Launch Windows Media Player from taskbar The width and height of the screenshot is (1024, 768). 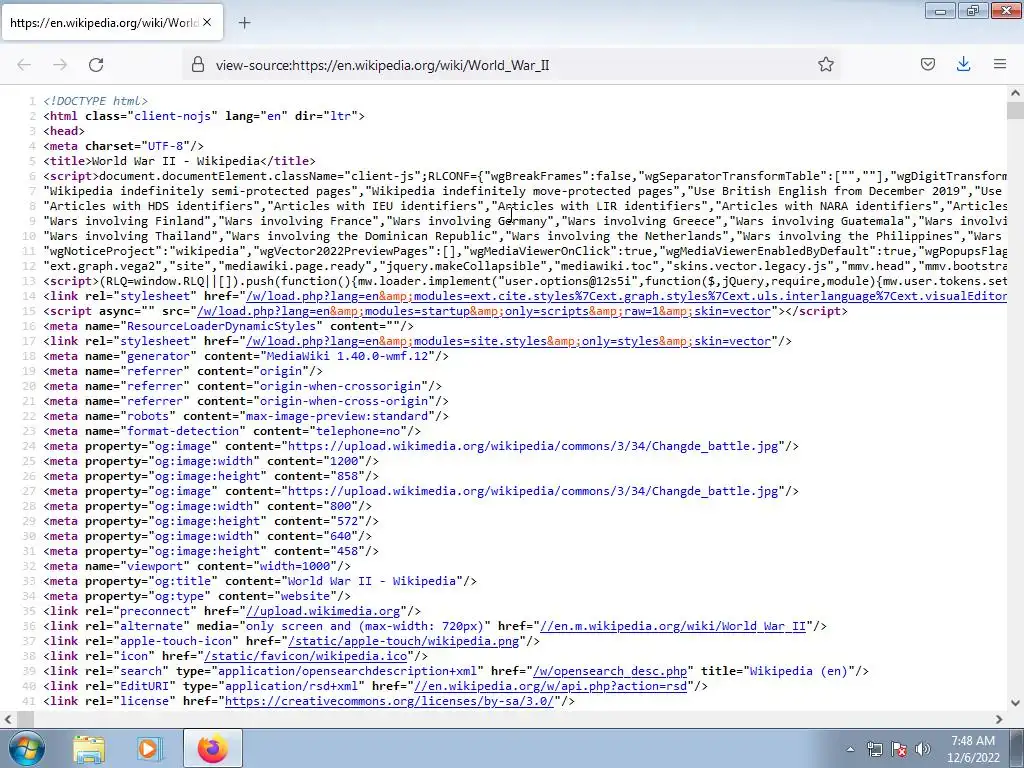coord(149,749)
